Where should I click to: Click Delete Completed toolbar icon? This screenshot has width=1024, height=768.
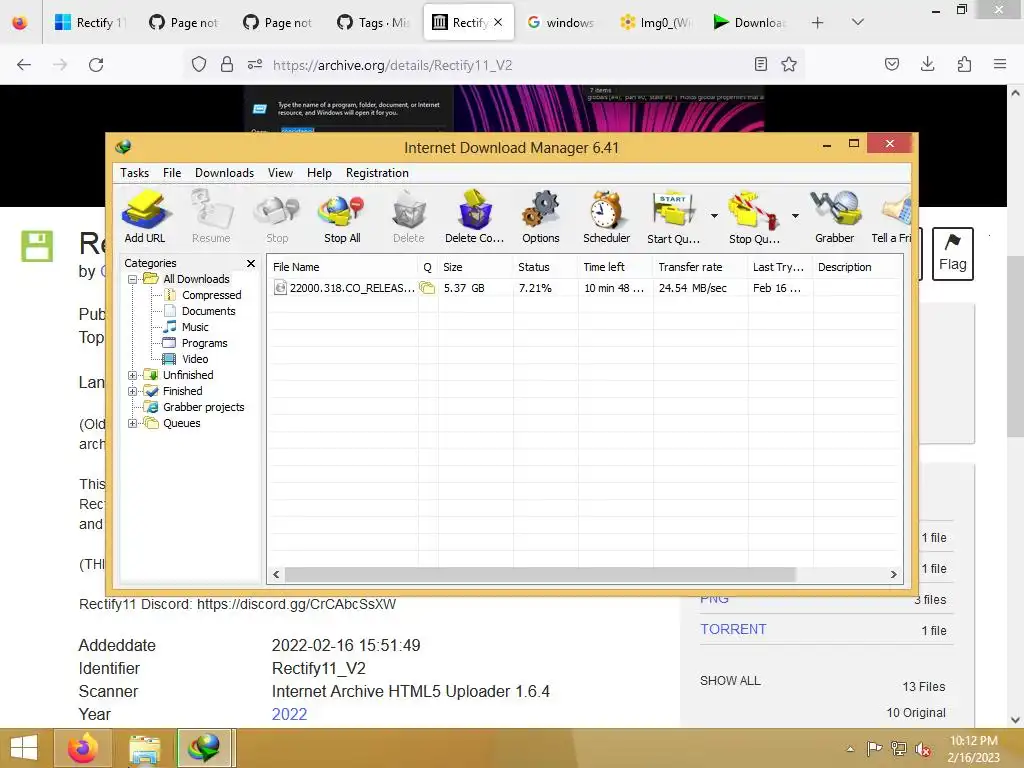coord(475,217)
